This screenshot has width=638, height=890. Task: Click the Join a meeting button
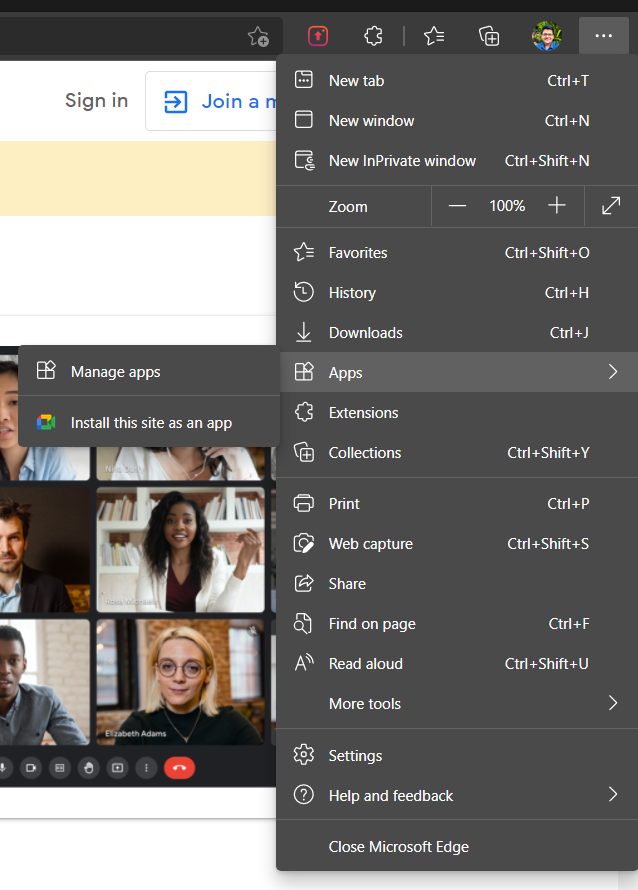pyautogui.click(x=211, y=101)
